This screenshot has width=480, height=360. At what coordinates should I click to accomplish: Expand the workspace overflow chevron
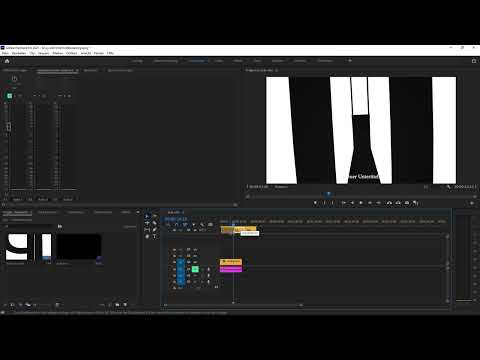click(x=350, y=61)
